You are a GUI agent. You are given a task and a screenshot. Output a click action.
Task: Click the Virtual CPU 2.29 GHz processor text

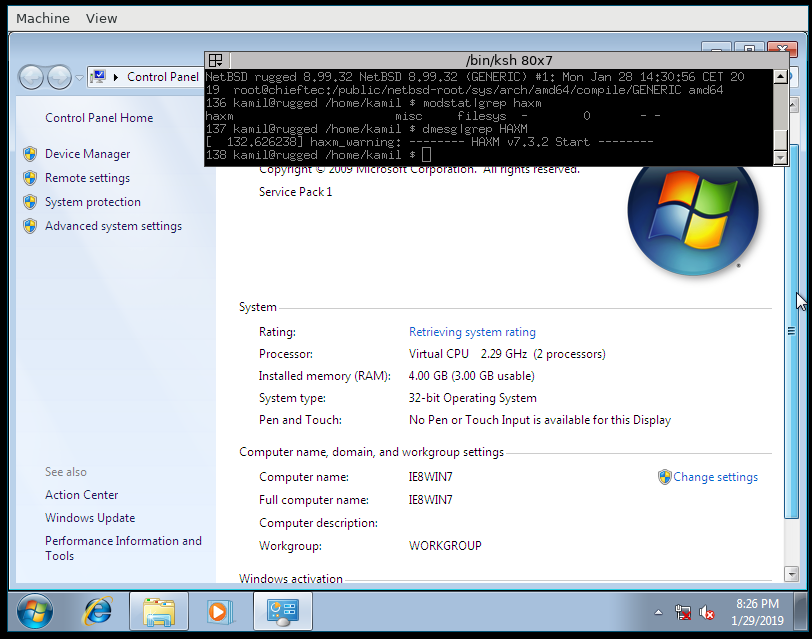(507, 354)
